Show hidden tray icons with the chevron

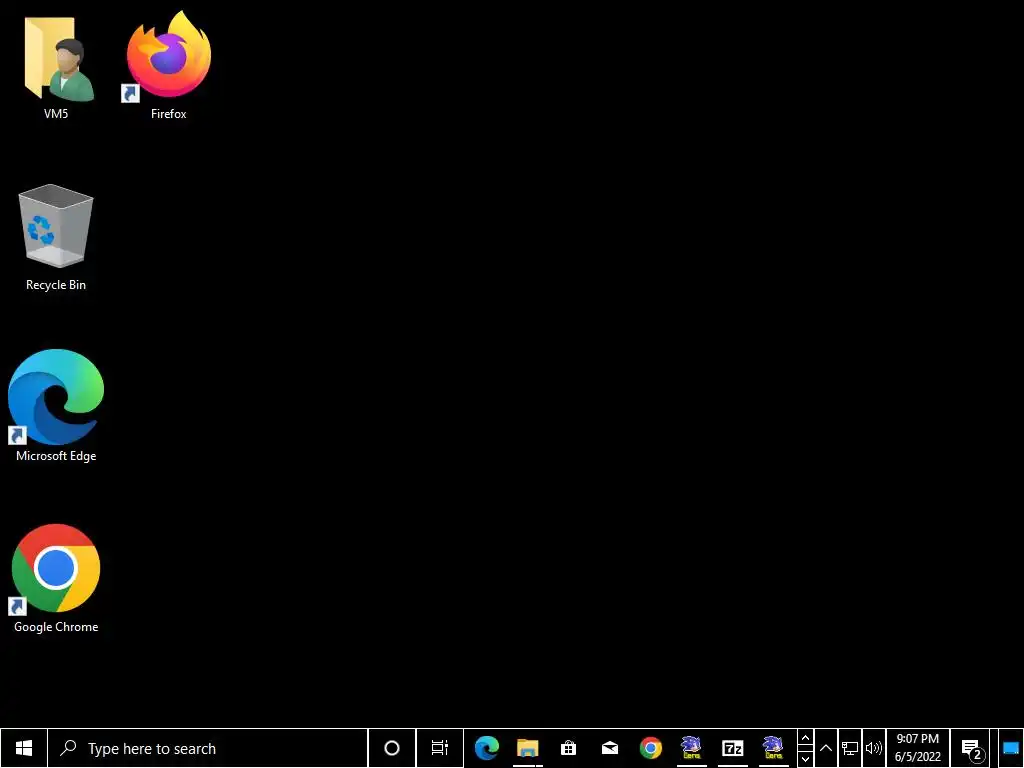click(825, 748)
